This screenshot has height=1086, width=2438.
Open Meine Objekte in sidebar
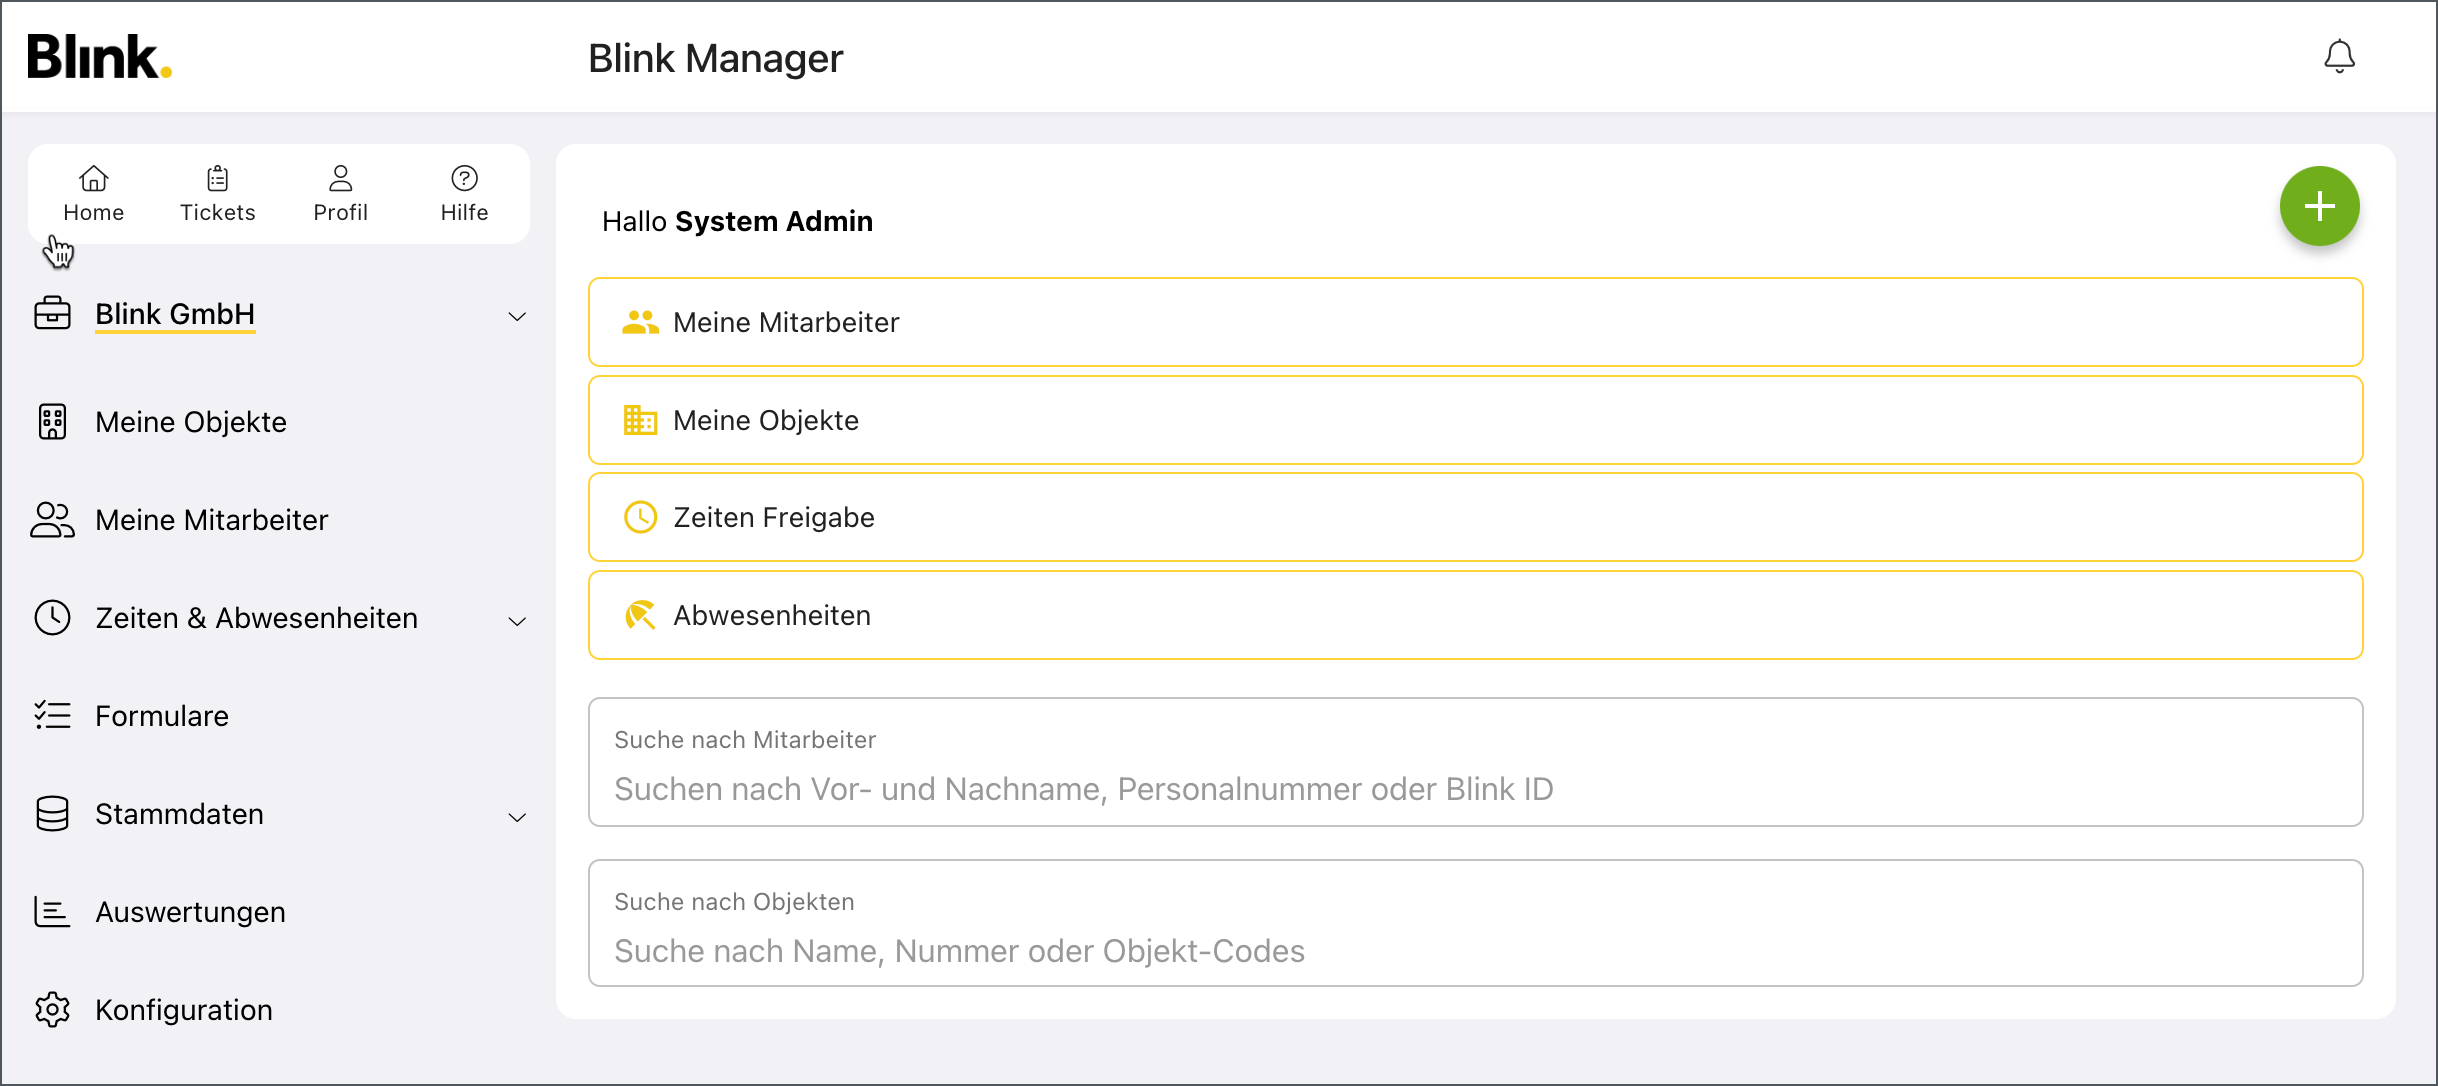(190, 422)
